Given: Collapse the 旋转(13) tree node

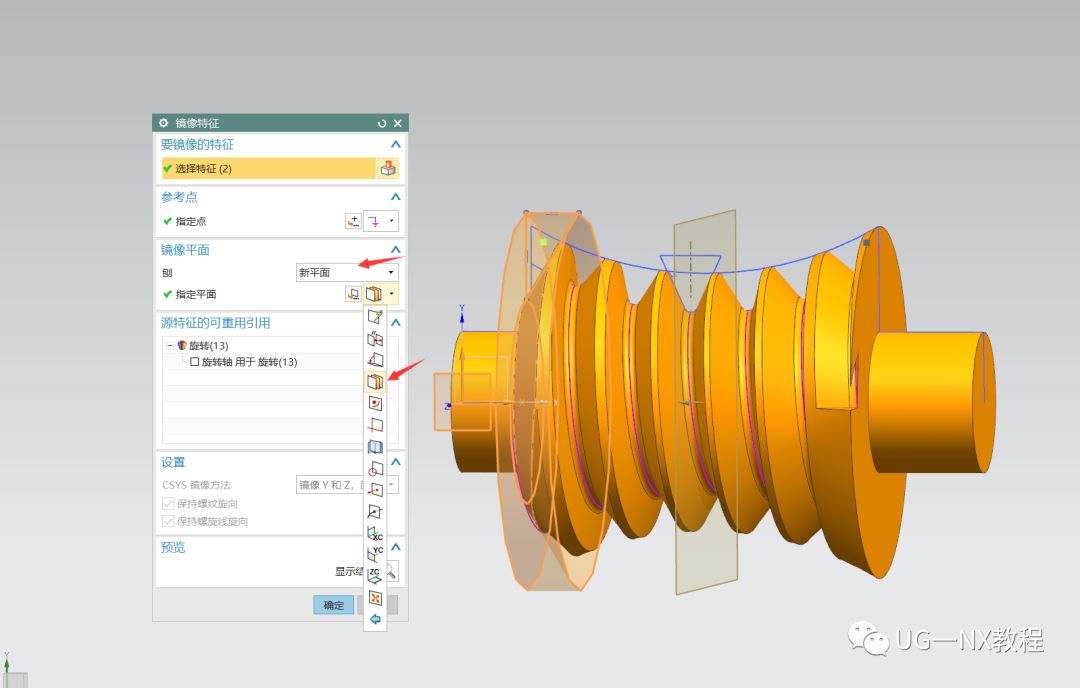Looking at the screenshot, I should [x=170, y=345].
